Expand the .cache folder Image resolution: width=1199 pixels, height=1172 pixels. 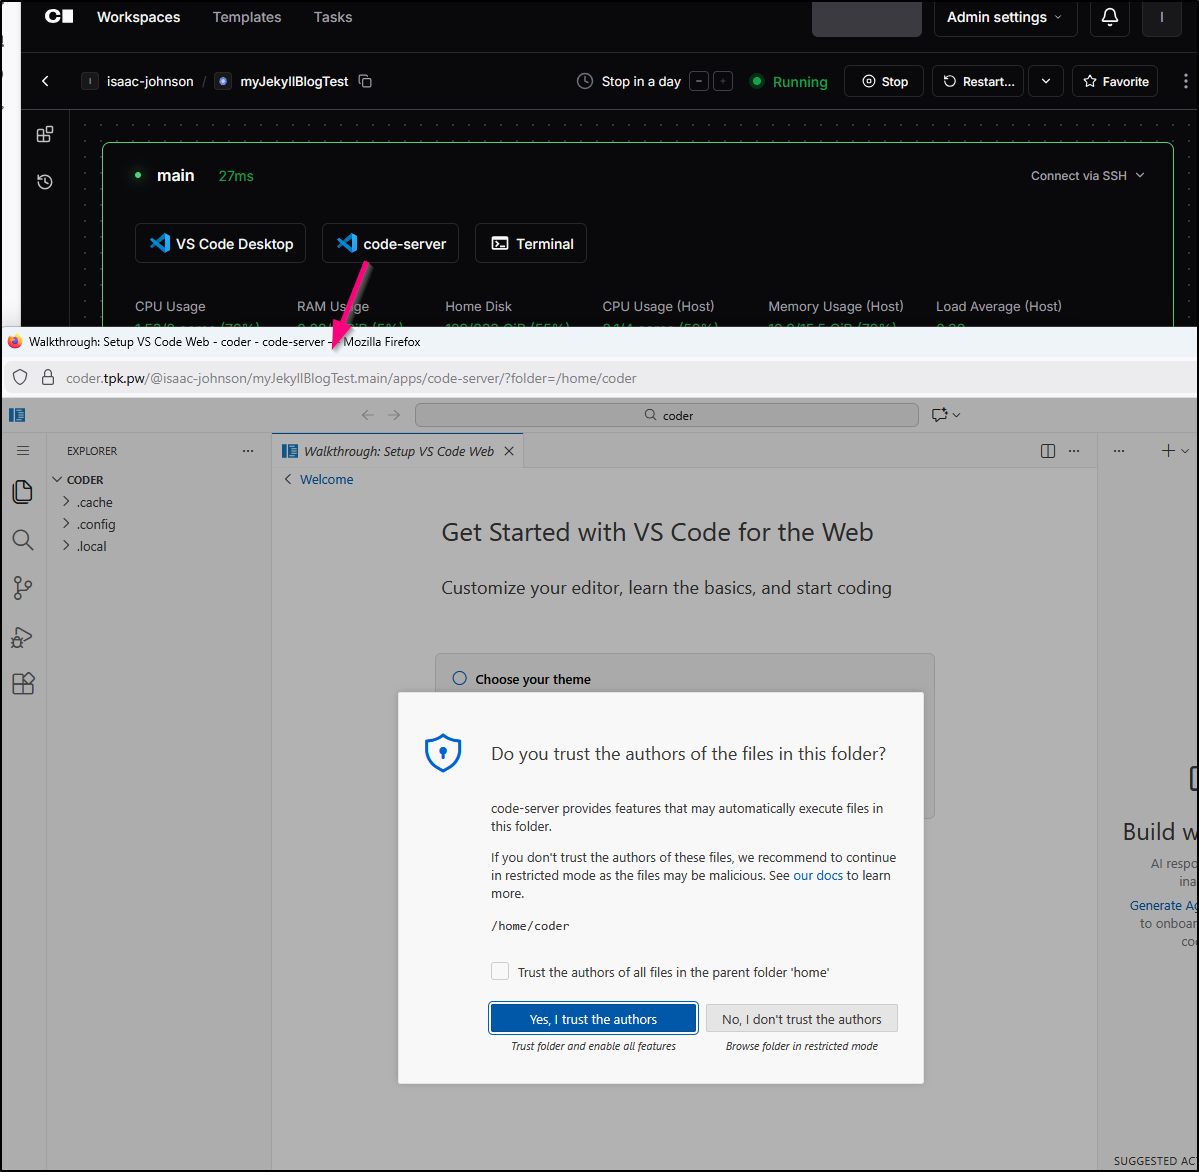pyautogui.click(x=94, y=502)
